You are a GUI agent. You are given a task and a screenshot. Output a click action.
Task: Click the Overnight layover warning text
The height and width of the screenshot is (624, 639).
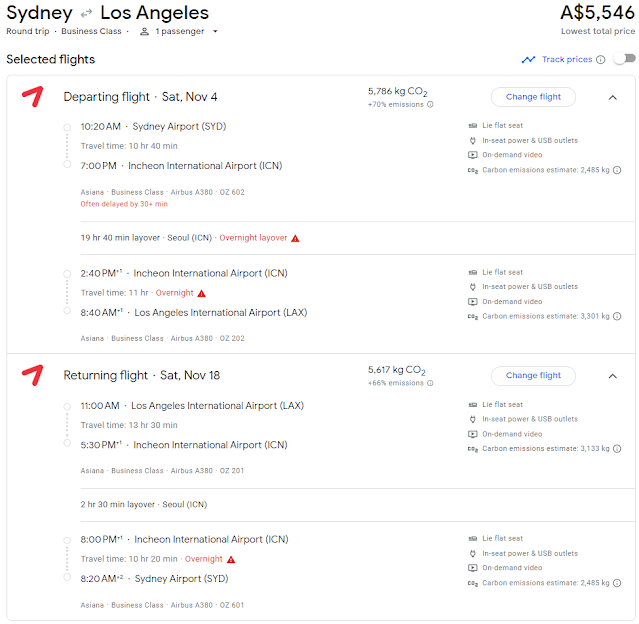253,238
